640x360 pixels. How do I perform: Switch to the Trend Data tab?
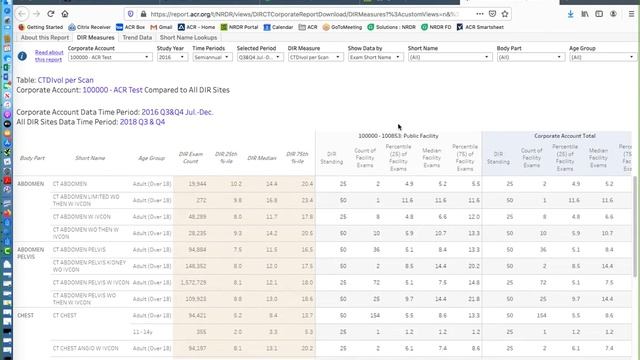click(x=137, y=38)
